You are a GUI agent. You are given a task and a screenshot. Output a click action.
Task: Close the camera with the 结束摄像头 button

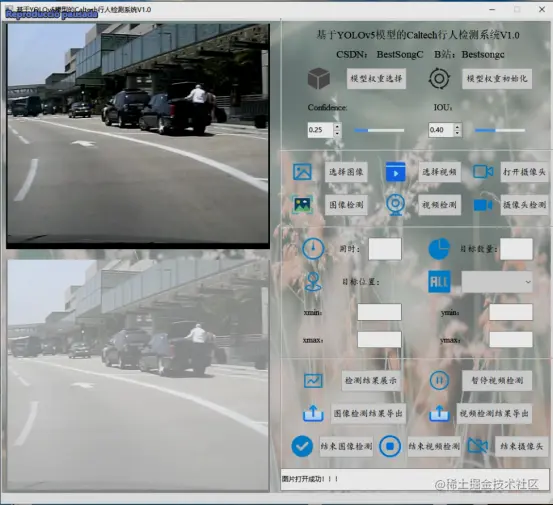click(x=522, y=446)
